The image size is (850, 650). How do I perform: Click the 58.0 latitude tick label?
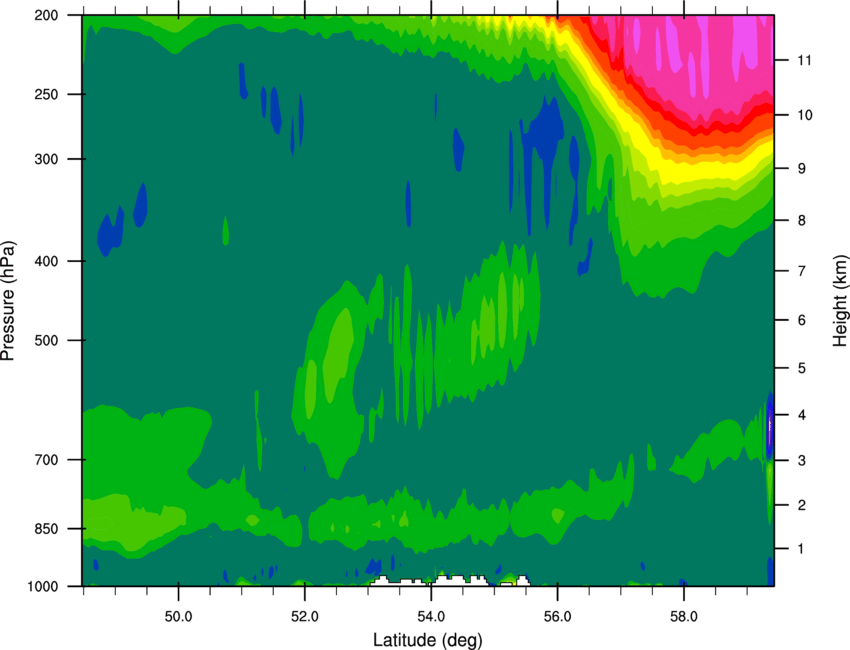point(684,617)
